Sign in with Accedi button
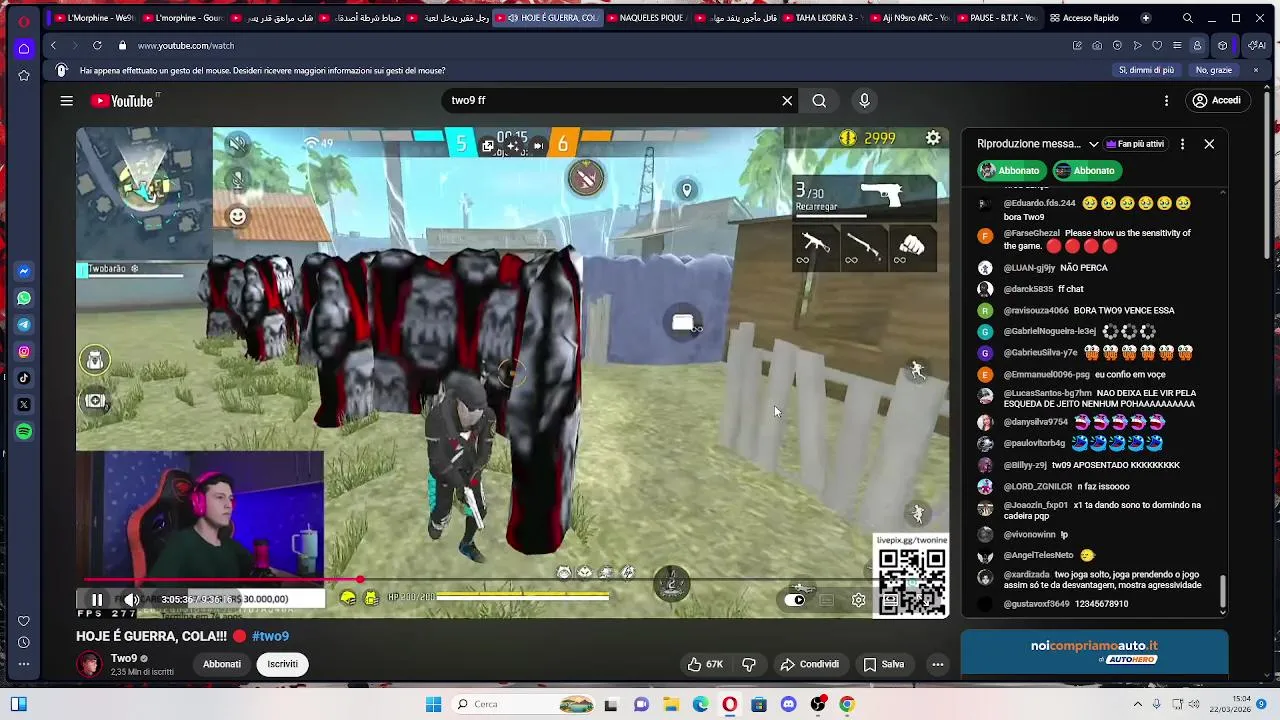Image resolution: width=1280 pixels, height=720 pixels. point(1216,101)
